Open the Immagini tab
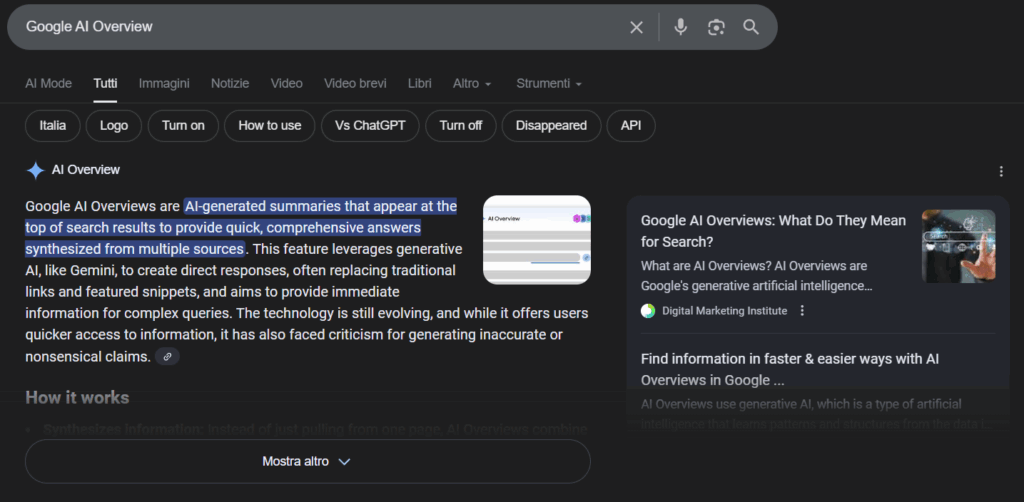Screen dimensions: 1024x502 coord(164,84)
